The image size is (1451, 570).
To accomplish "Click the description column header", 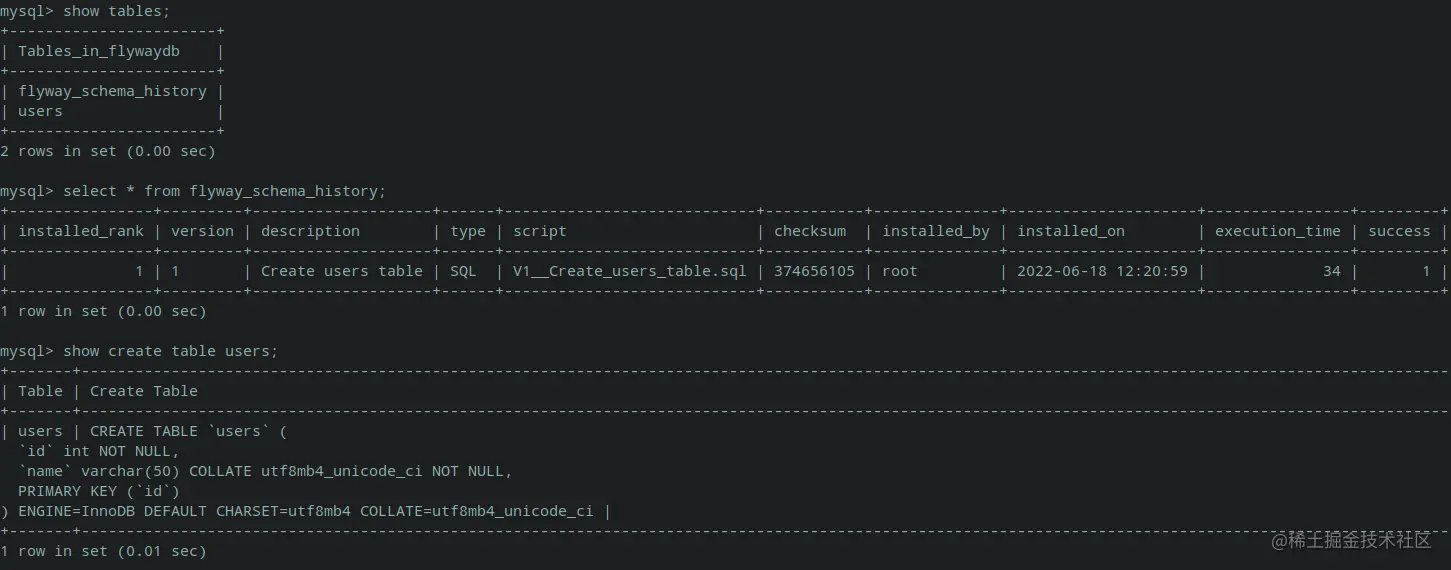I will click(x=310, y=231).
